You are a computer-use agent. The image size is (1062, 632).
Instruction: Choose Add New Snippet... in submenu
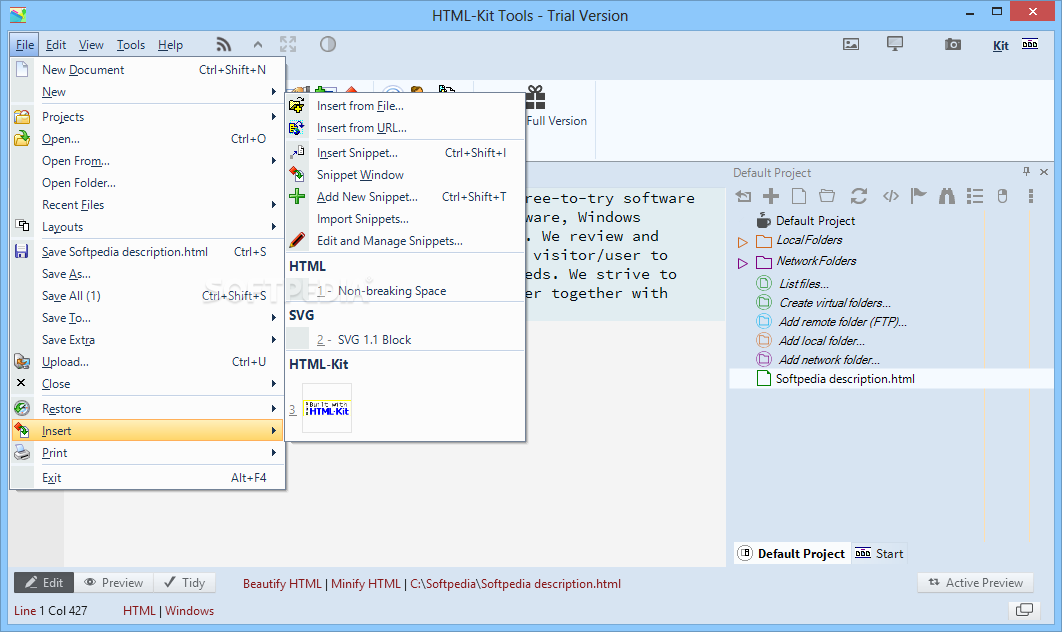[x=405, y=196]
